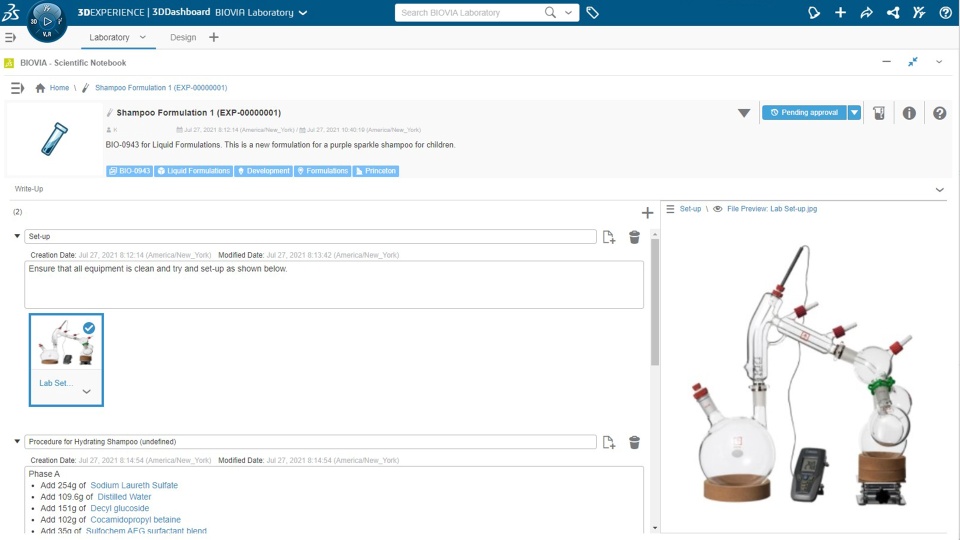Expand the BIOVIA Laboratory dashboard dropdown
The image size is (960, 540).
302,13
